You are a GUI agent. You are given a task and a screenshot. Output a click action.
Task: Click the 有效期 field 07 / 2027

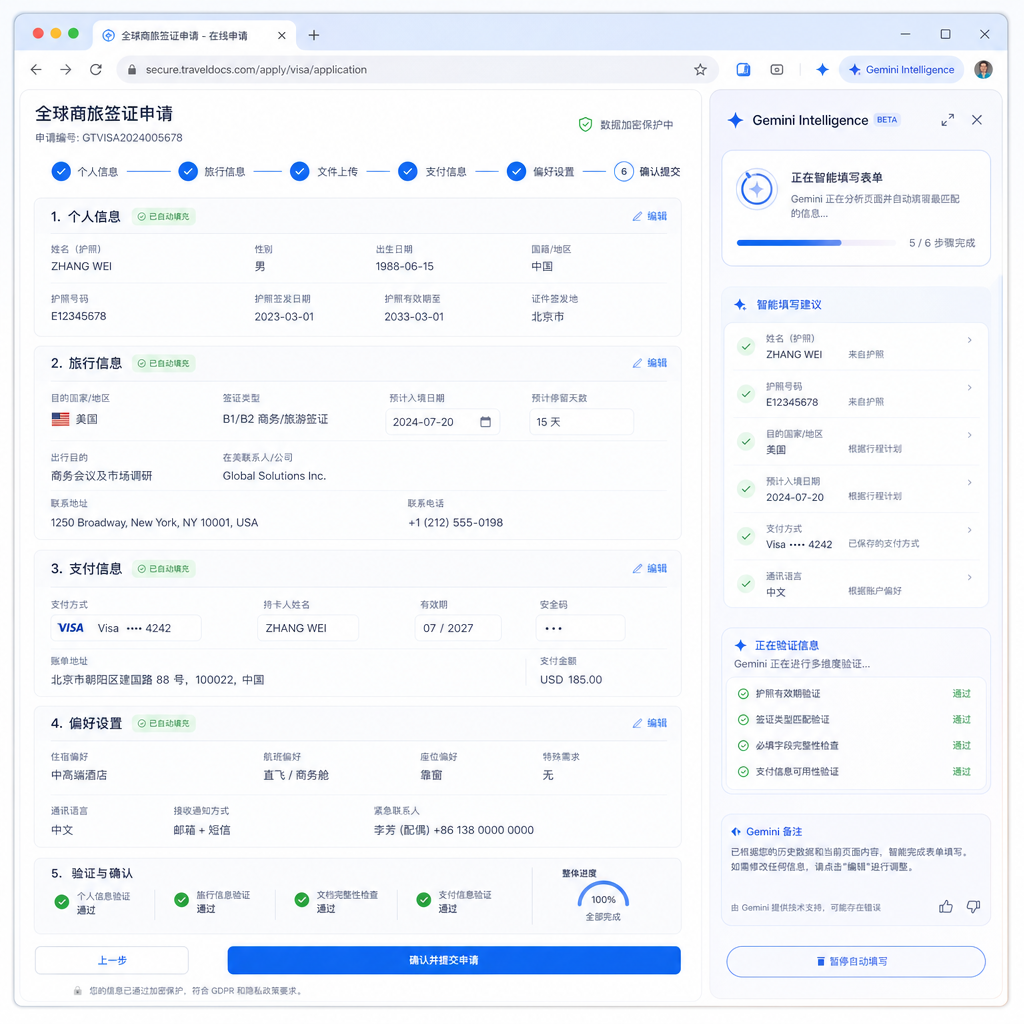click(x=458, y=628)
